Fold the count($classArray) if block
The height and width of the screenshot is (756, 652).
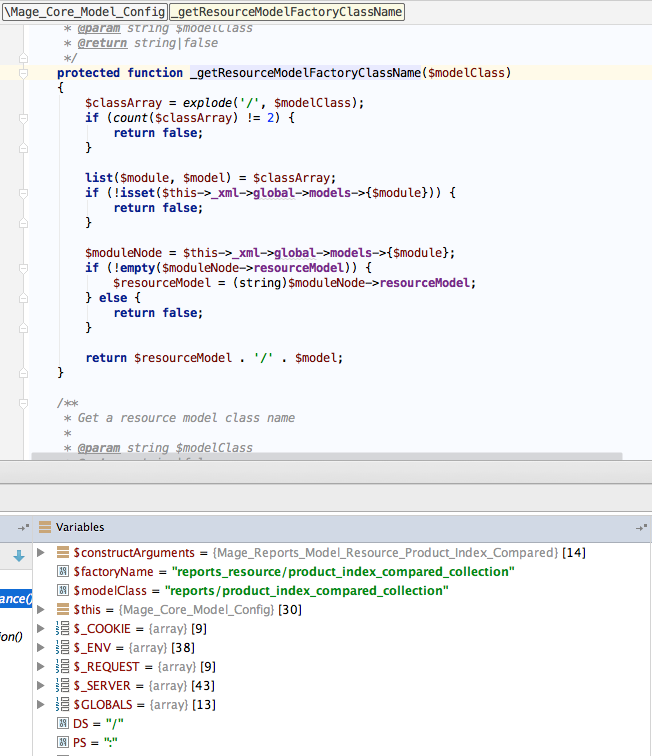pyautogui.click(x=23, y=118)
